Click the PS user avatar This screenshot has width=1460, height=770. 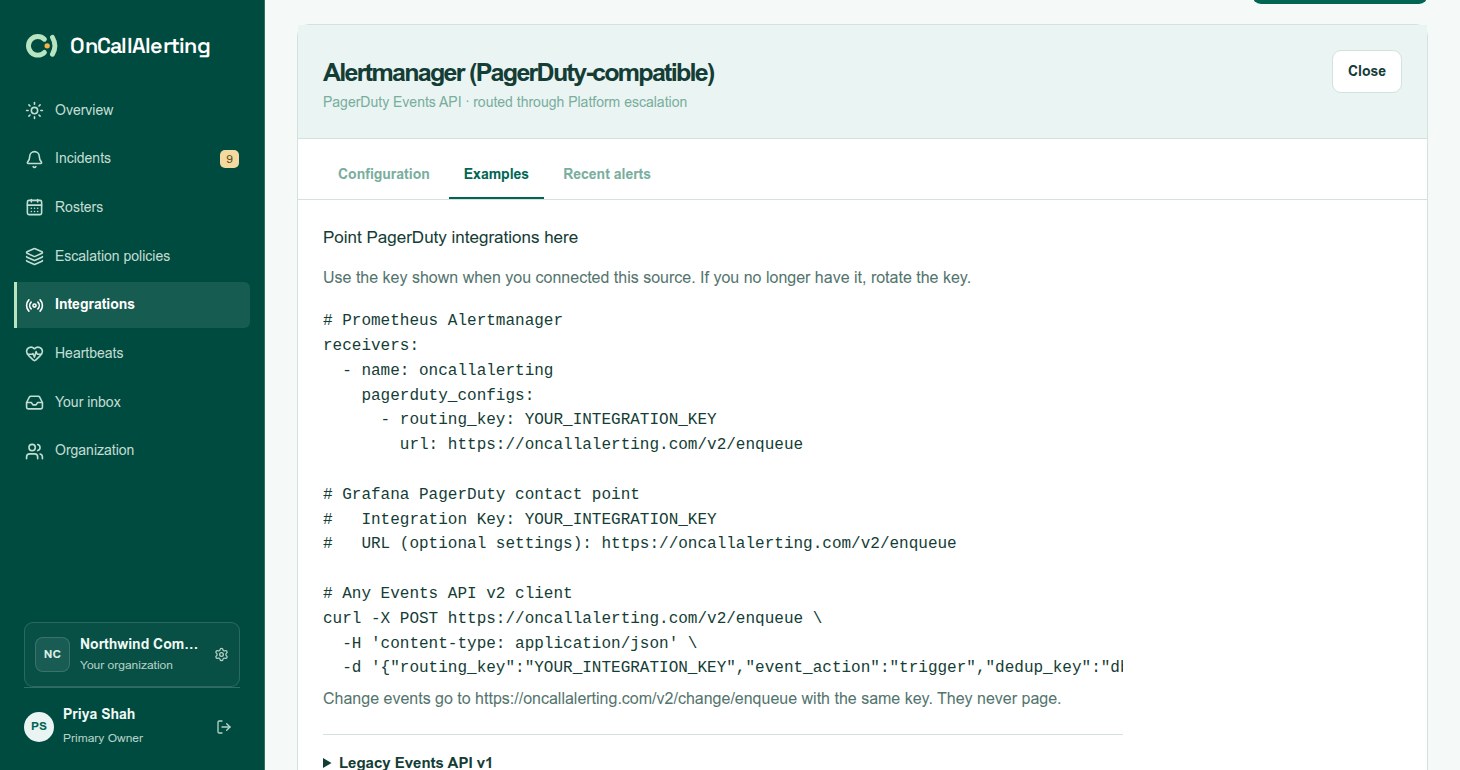[x=39, y=726]
